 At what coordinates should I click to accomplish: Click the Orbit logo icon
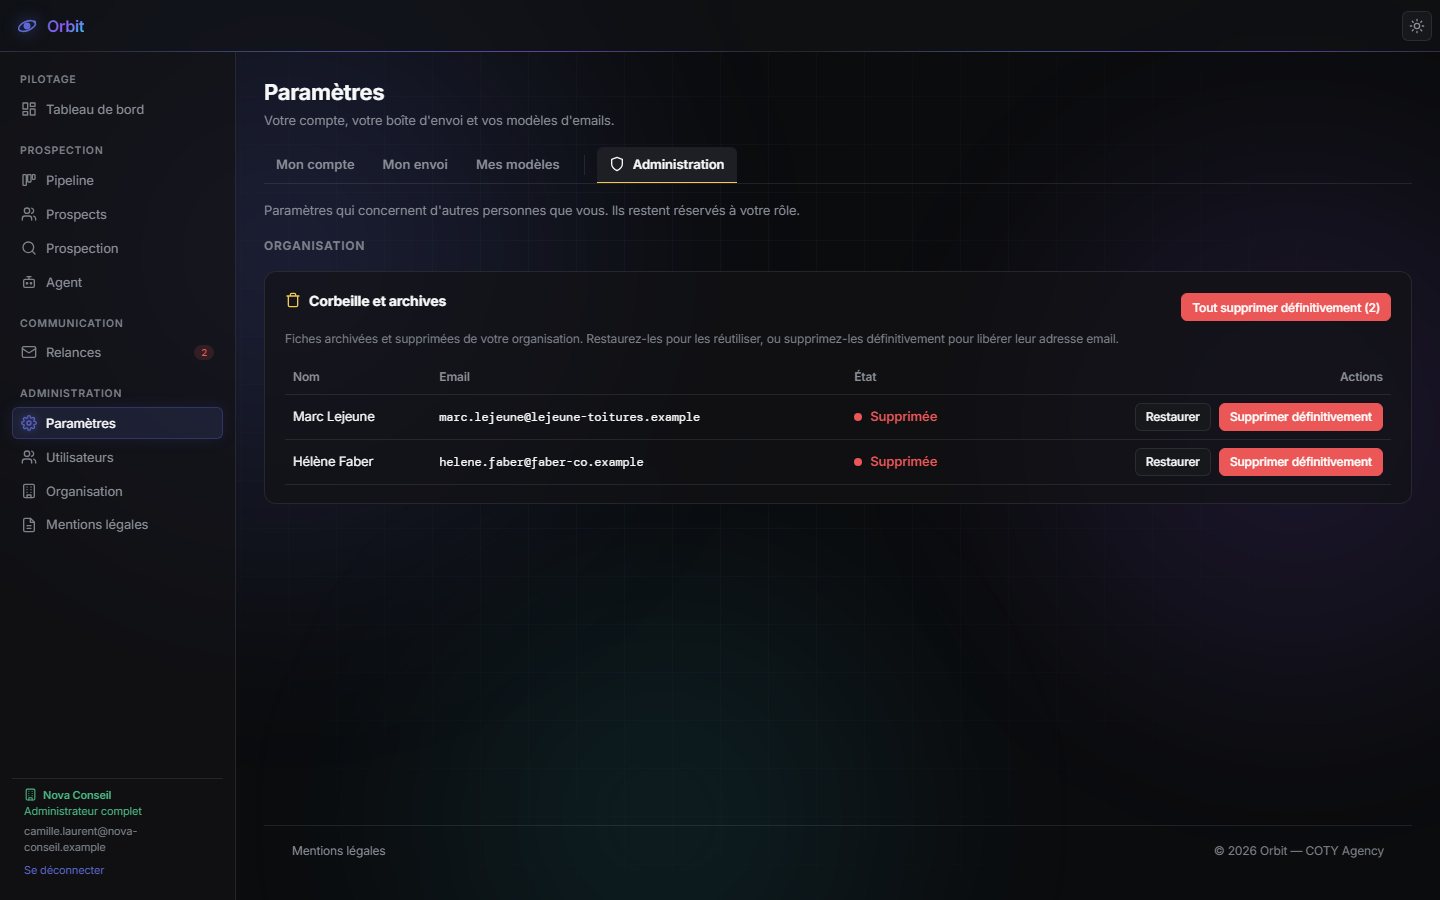pyautogui.click(x=28, y=26)
